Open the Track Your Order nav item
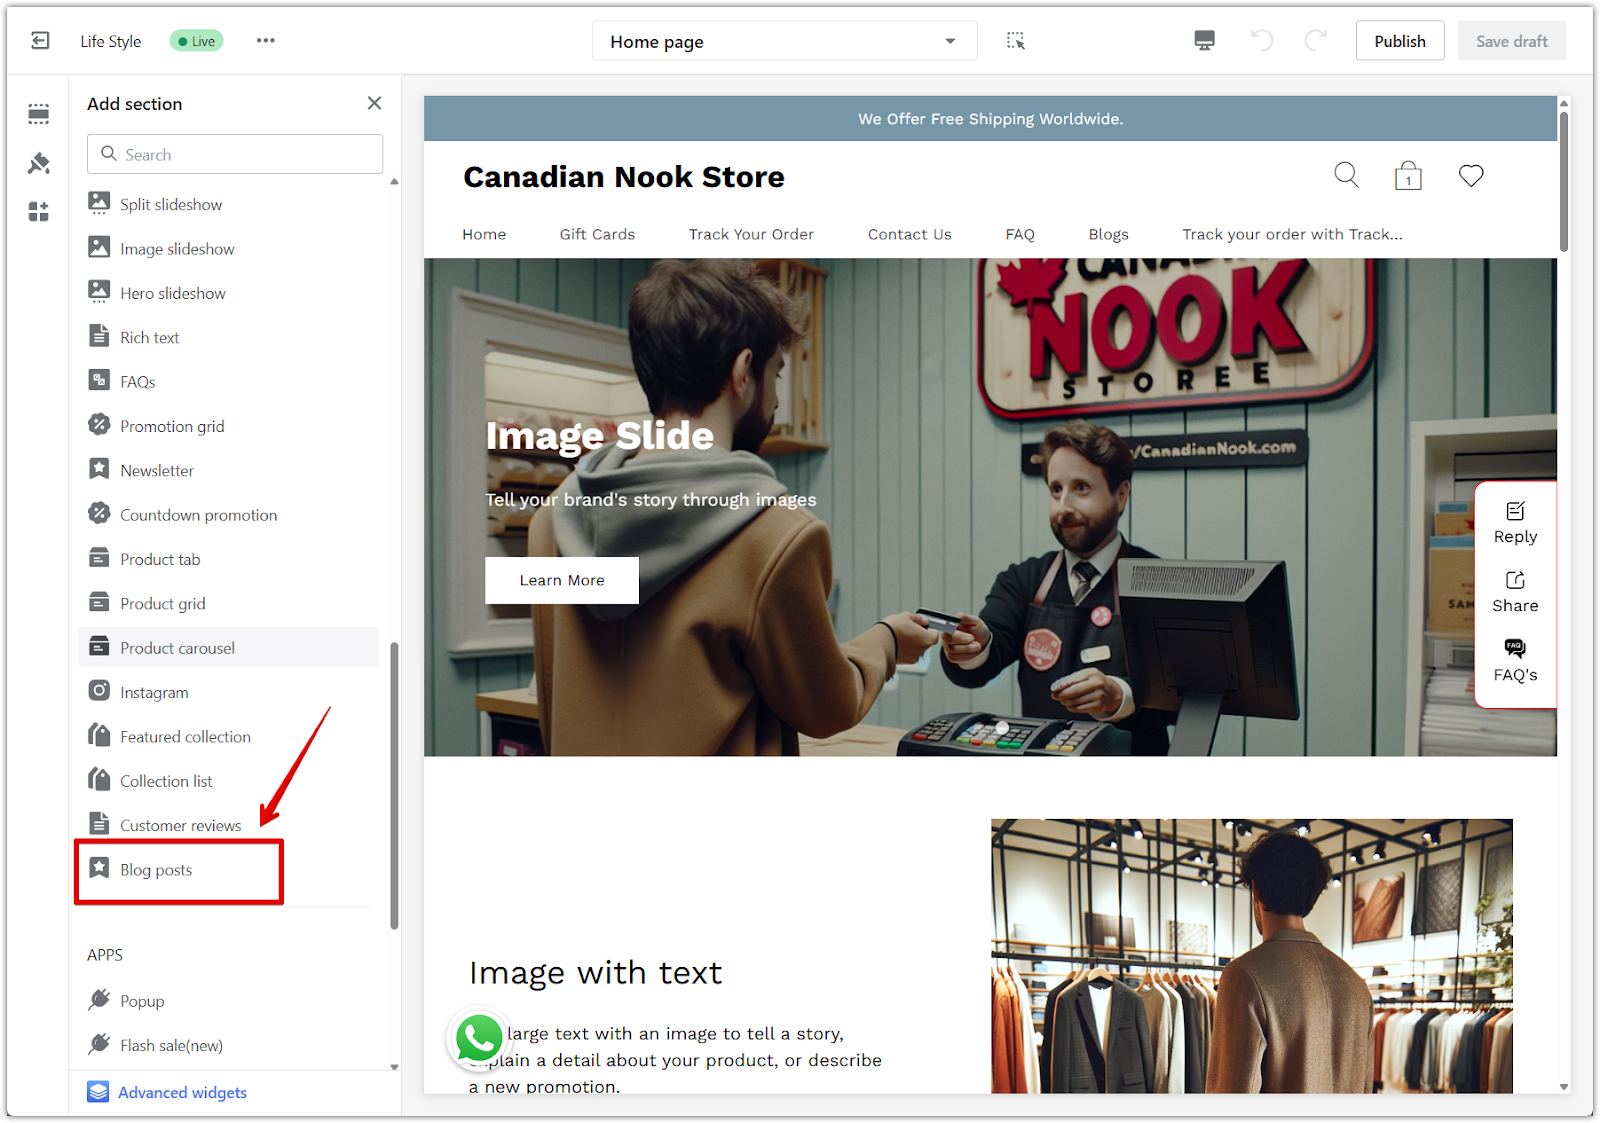The height and width of the screenshot is (1123, 1600). 751,234
